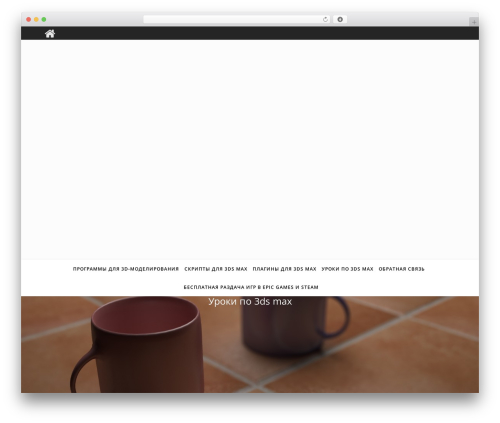500x423 pixels.
Task: Click the Уроки по 3ds max heading
Action: point(250,301)
